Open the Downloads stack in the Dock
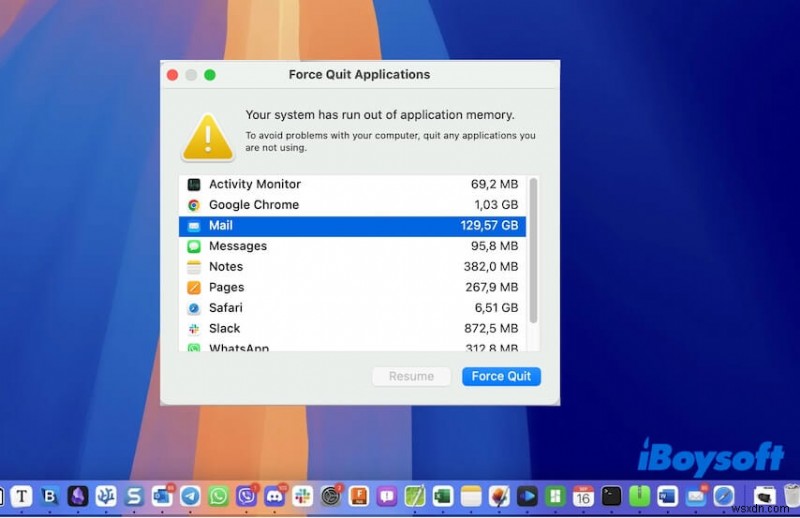 764,496
